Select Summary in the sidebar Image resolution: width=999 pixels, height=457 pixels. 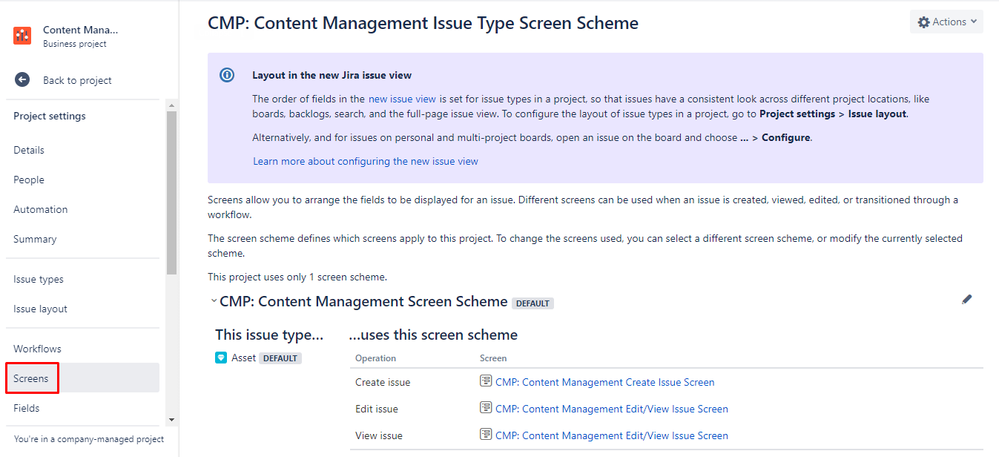[x=35, y=239]
